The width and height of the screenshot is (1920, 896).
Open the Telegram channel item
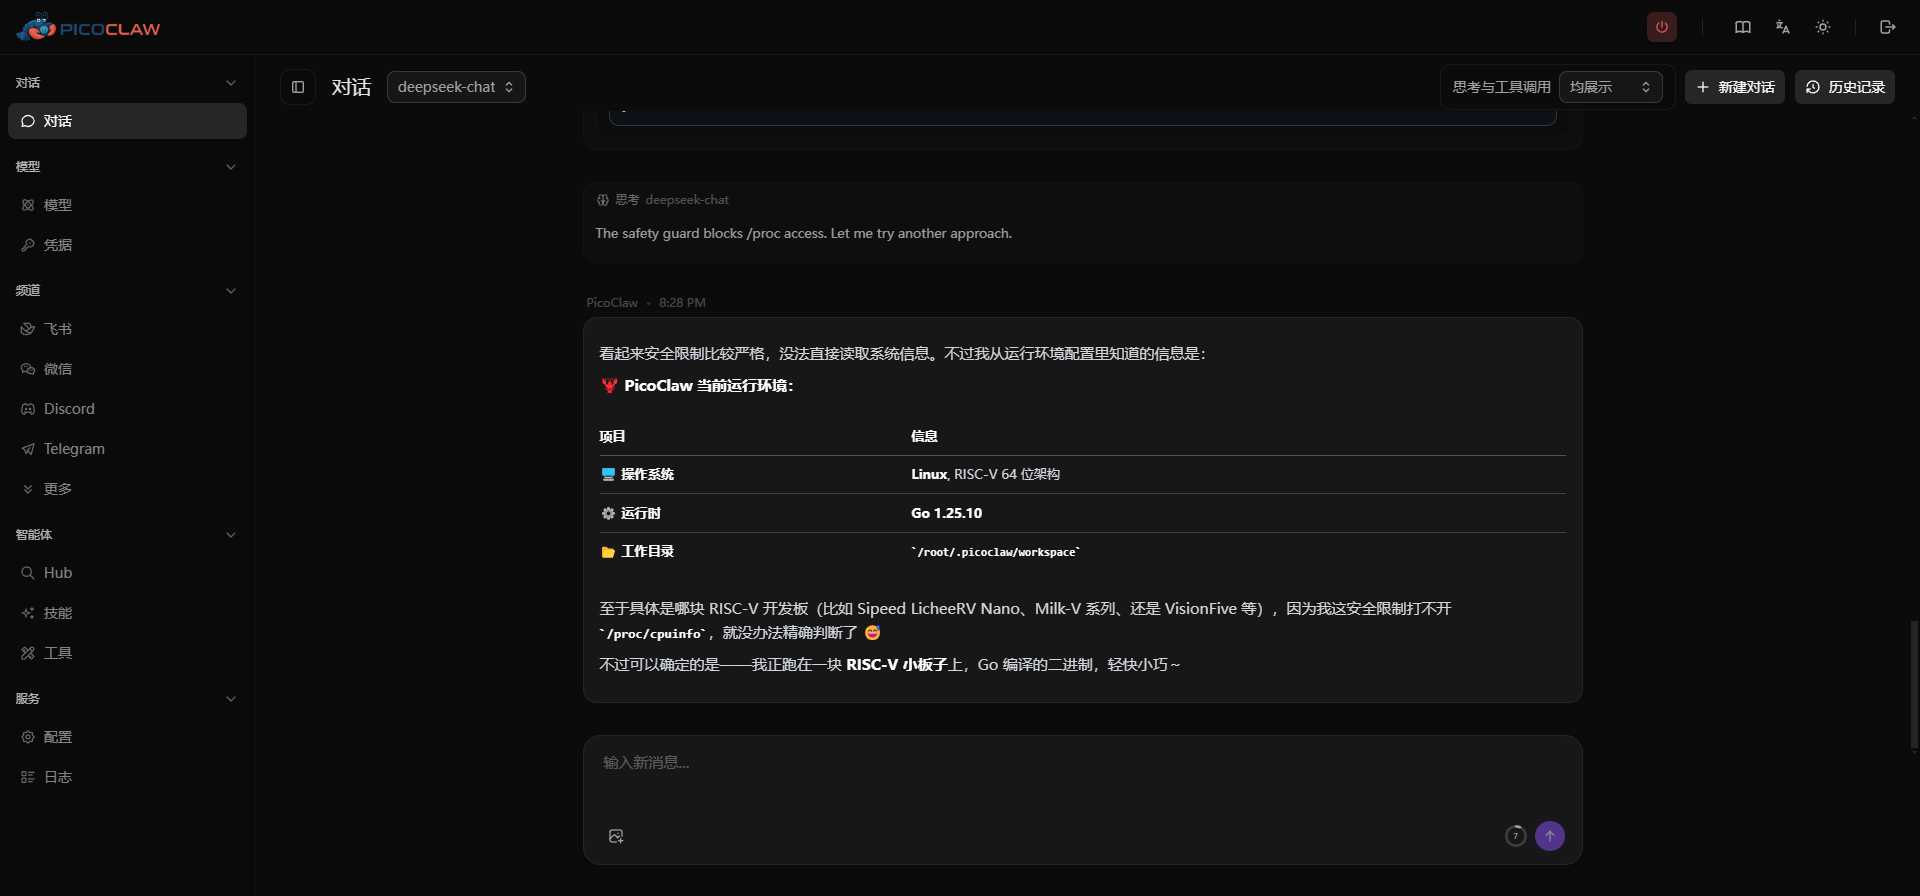click(x=127, y=449)
